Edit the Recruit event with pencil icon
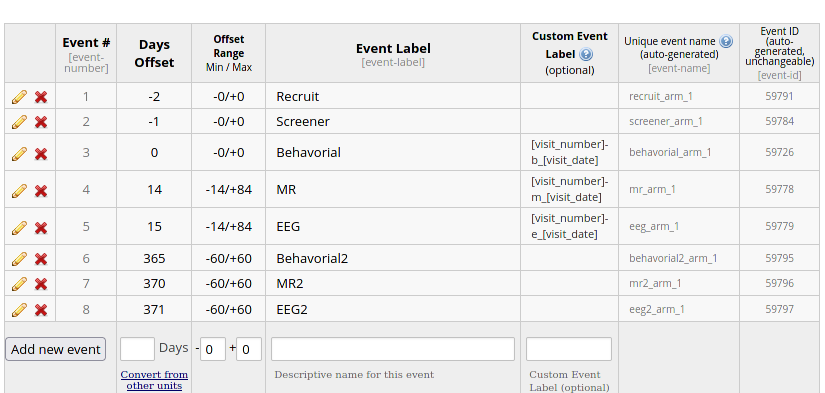 19,97
